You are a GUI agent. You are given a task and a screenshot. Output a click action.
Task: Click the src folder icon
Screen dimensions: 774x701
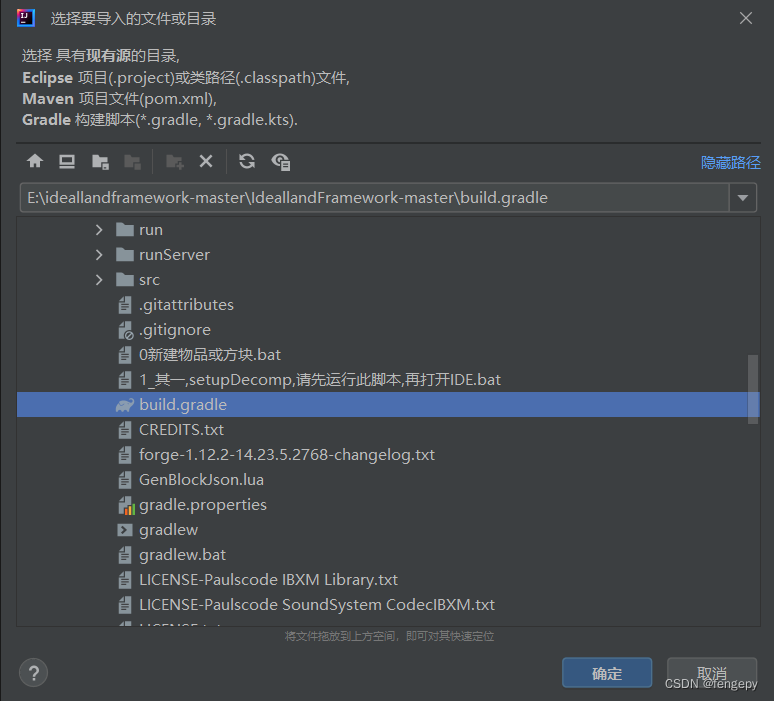(125, 280)
